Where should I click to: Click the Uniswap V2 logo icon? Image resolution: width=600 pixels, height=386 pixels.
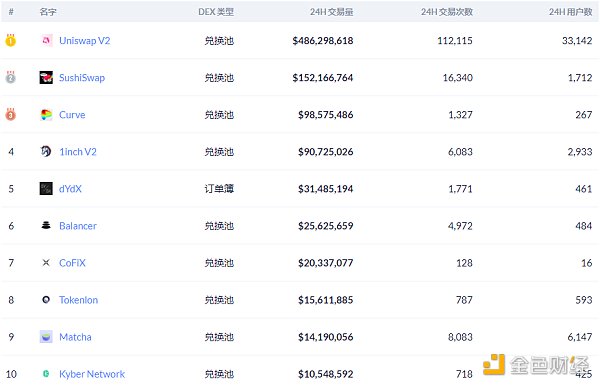[46, 41]
